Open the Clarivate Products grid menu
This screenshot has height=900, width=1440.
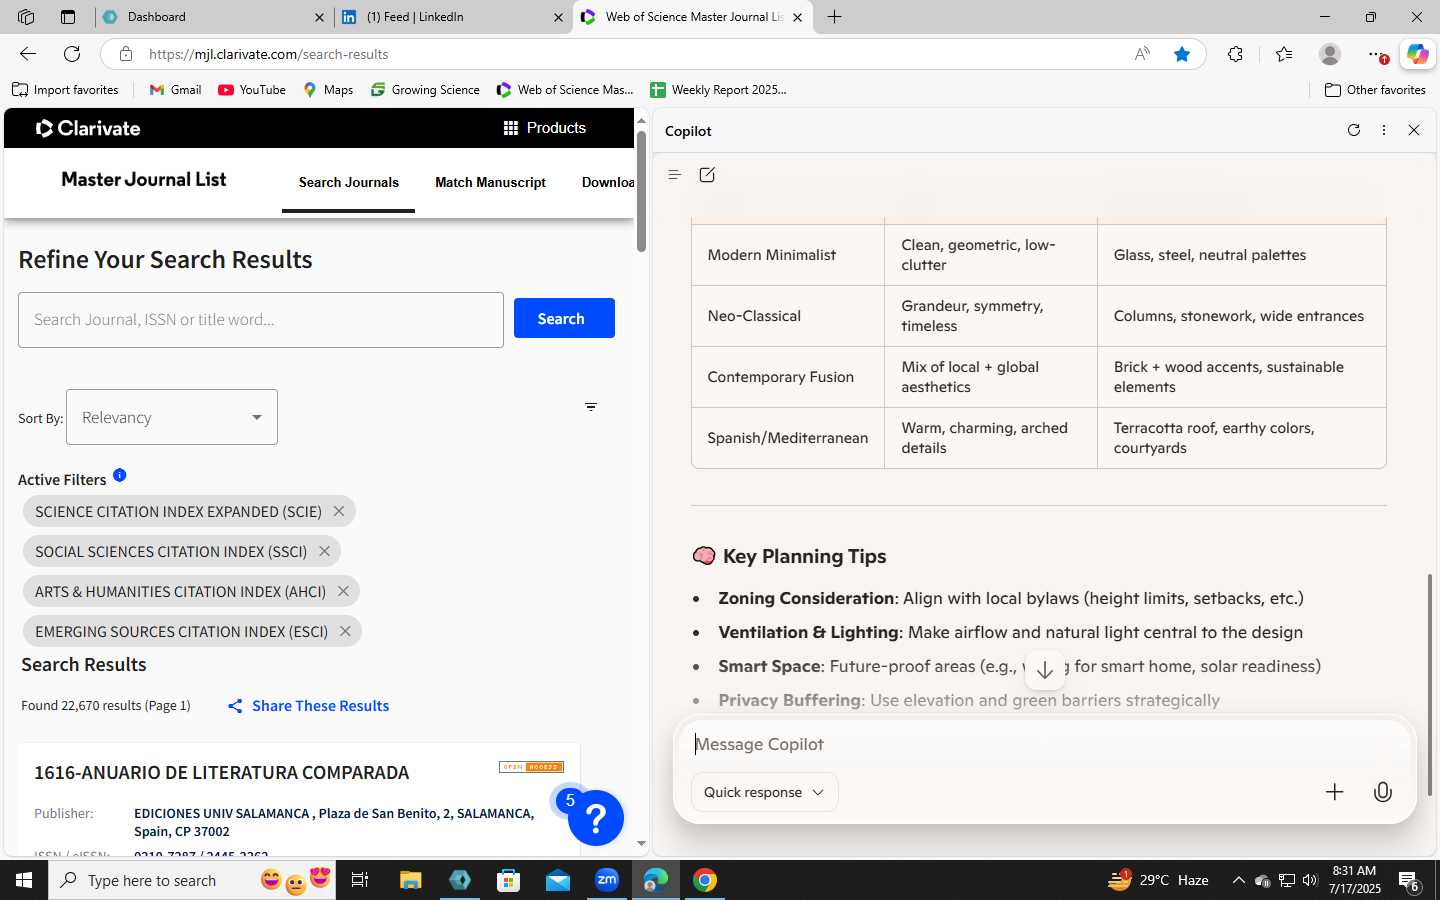(544, 128)
